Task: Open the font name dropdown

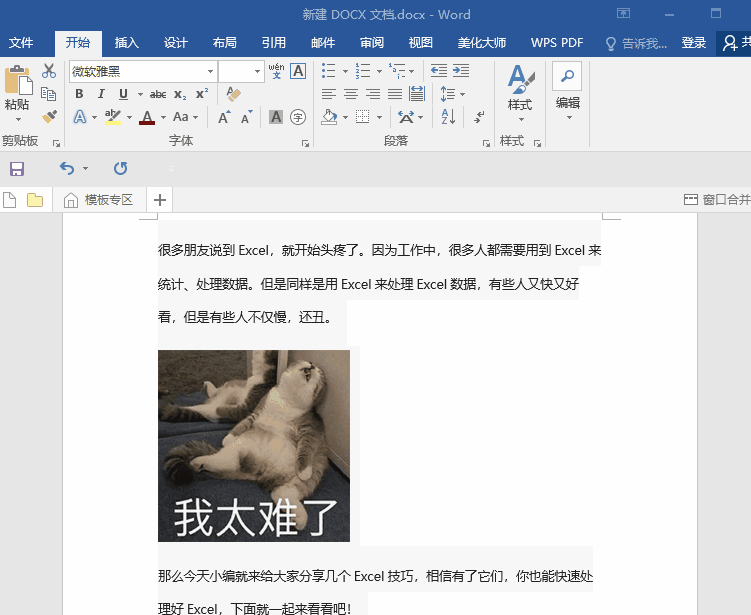Action: tap(210, 72)
